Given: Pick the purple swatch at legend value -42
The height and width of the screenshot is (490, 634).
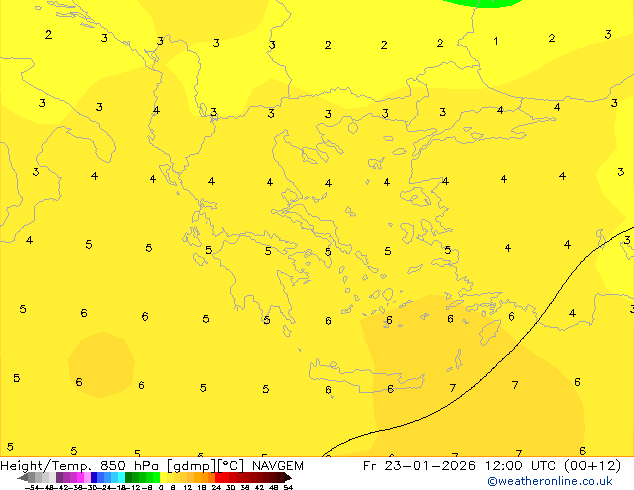Looking at the screenshot, I should click(x=59, y=477).
